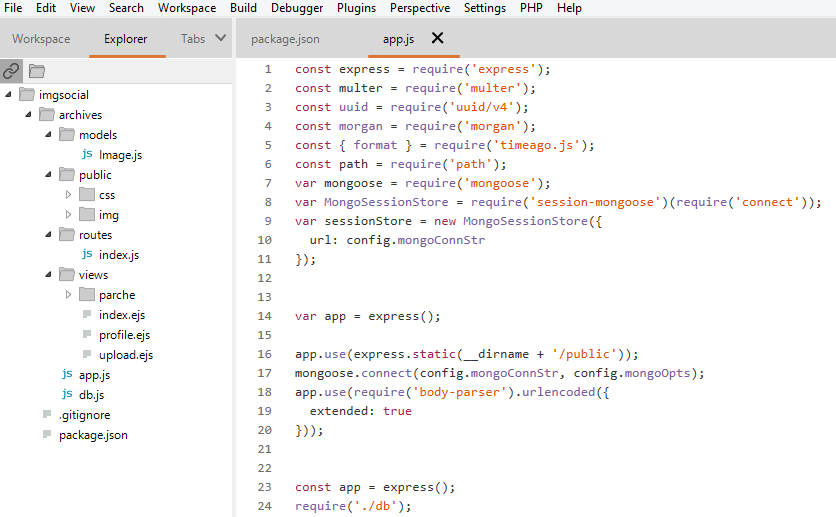
Task: Expand the css folder
Action: click(x=68, y=195)
